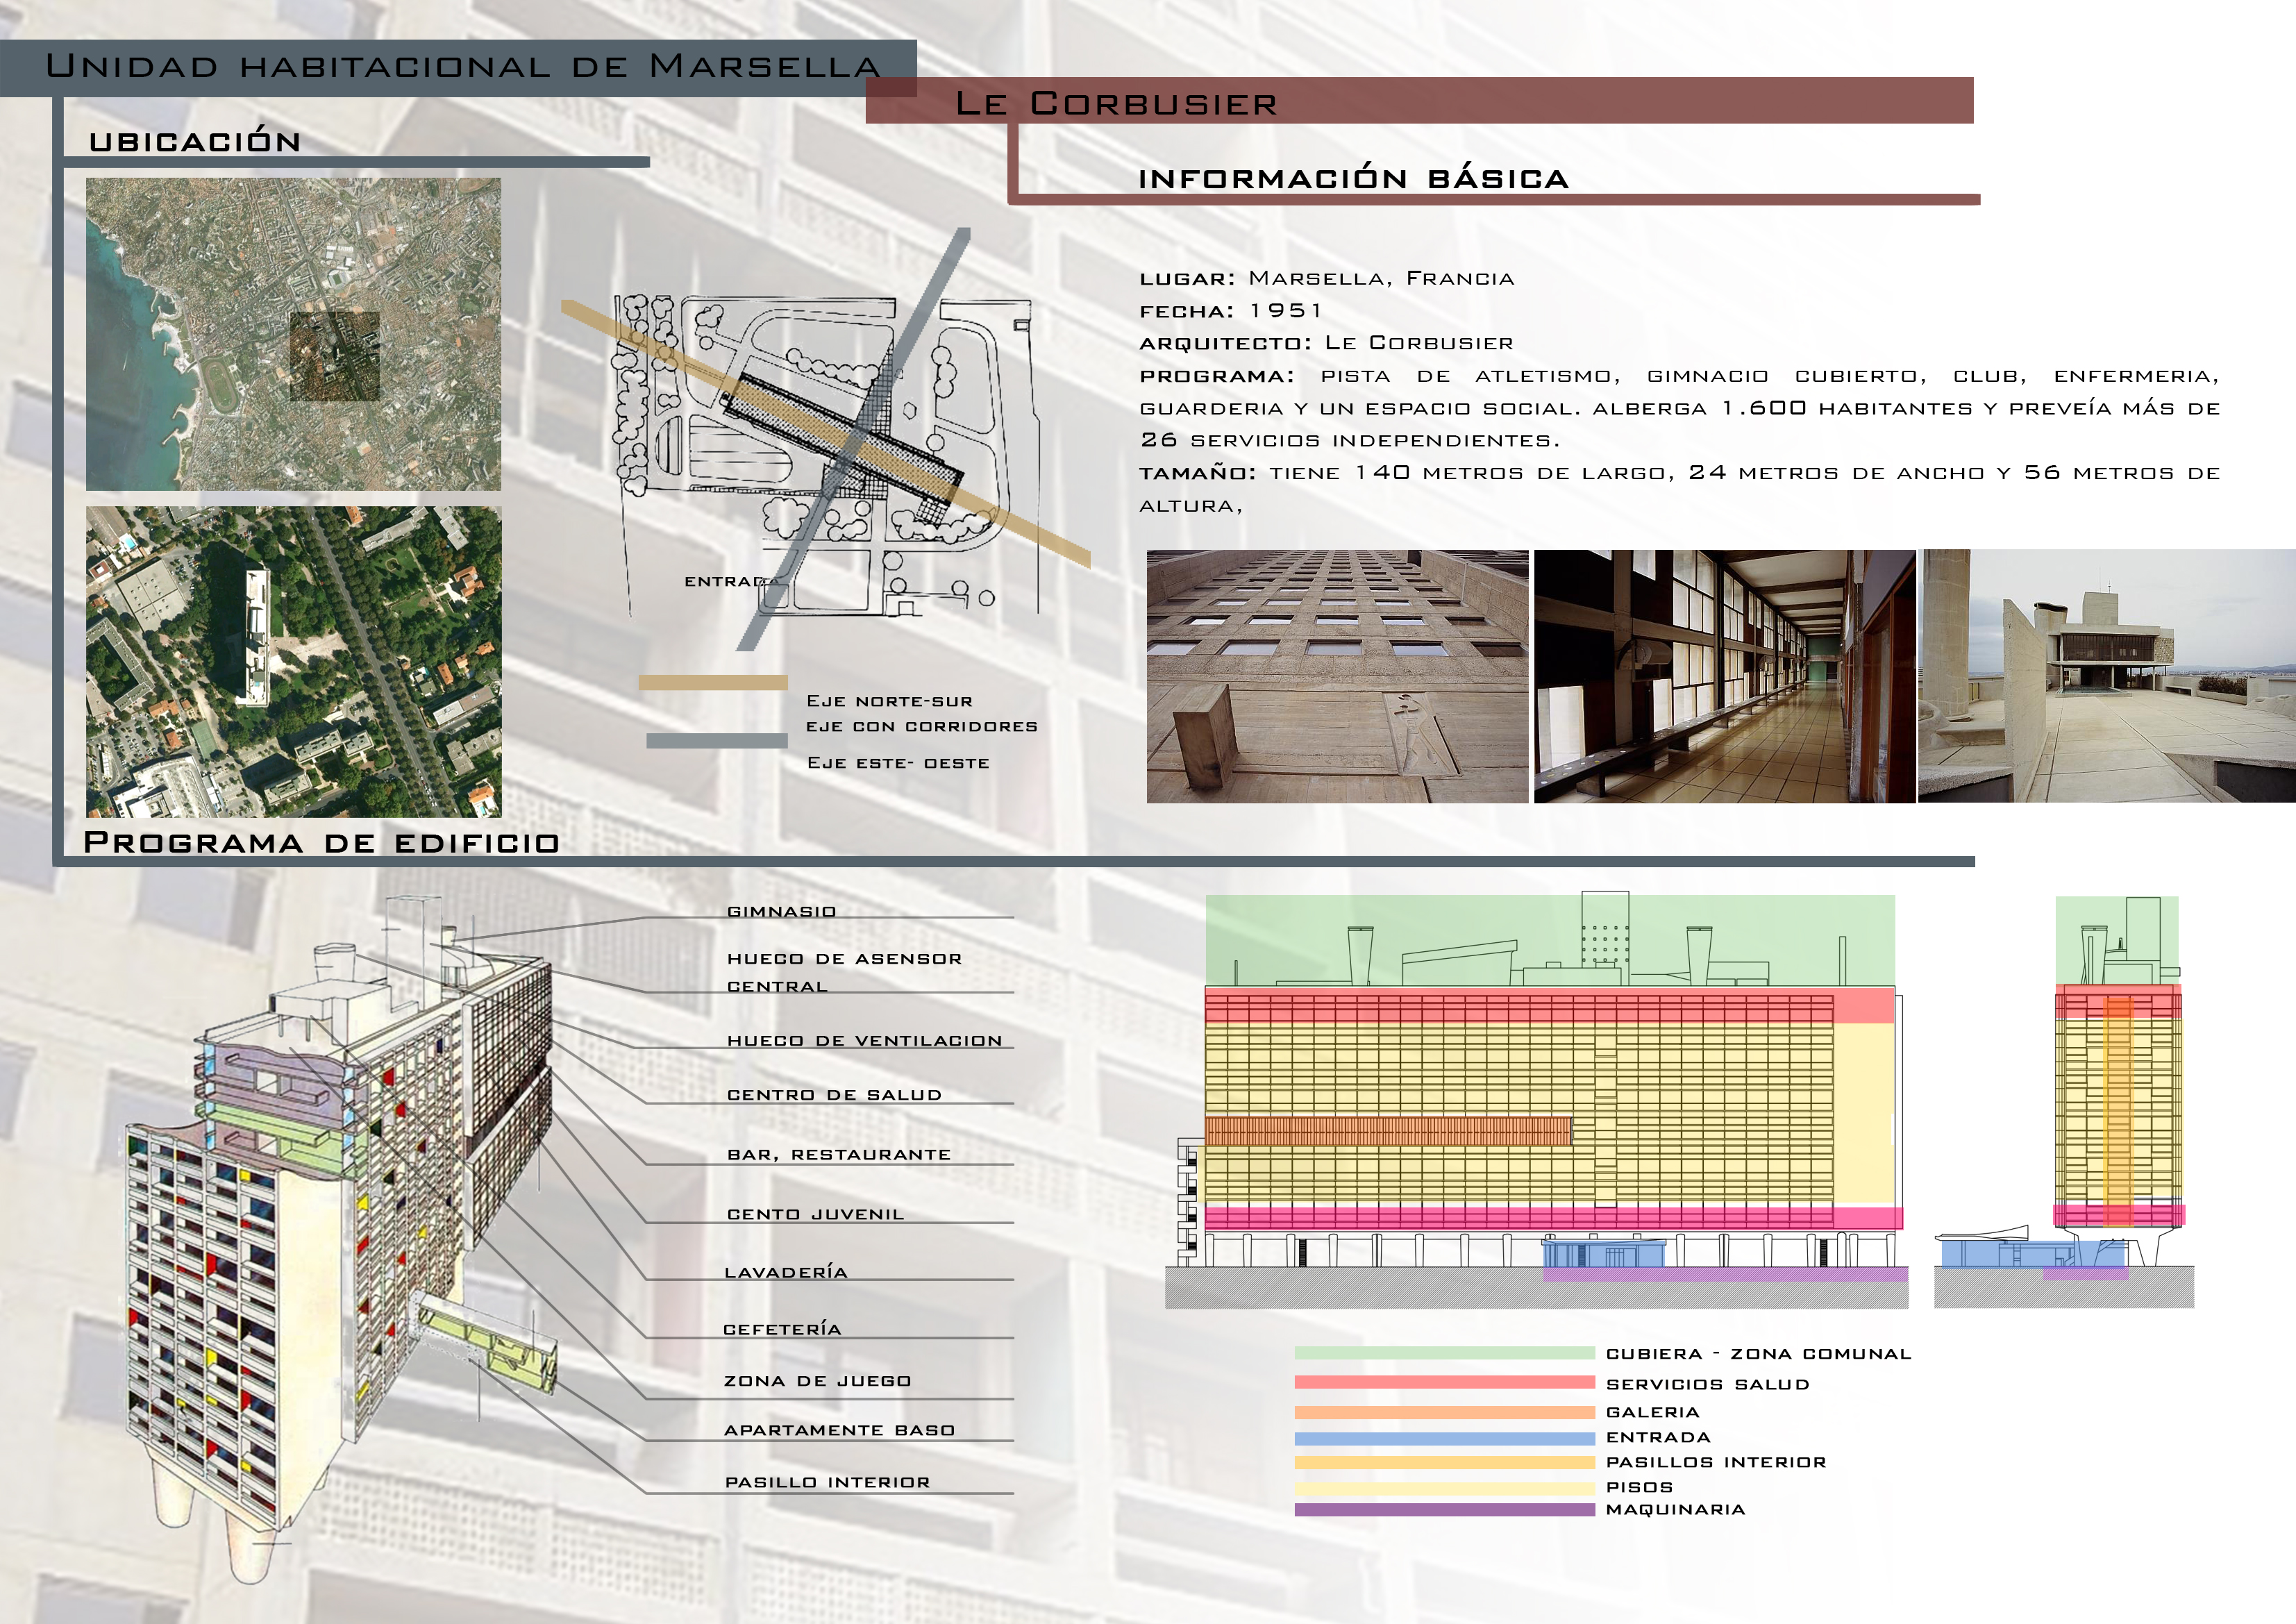2296x1624 pixels.
Task: Click the Pasillos Interior legend color bar
Action: coord(1444,1462)
